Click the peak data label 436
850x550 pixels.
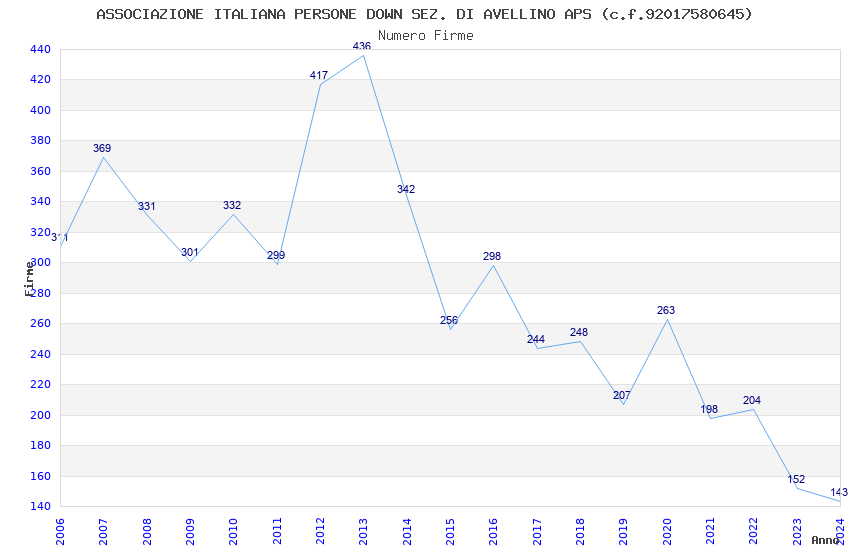point(362,46)
